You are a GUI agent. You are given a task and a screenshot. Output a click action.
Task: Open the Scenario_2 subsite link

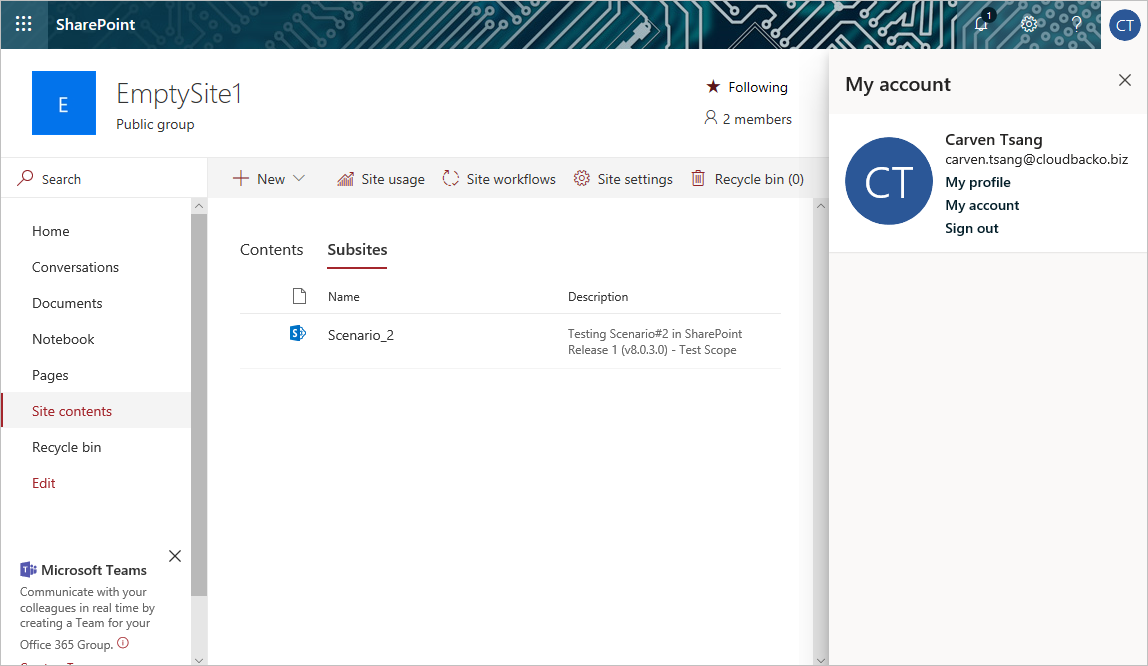coord(360,335)
